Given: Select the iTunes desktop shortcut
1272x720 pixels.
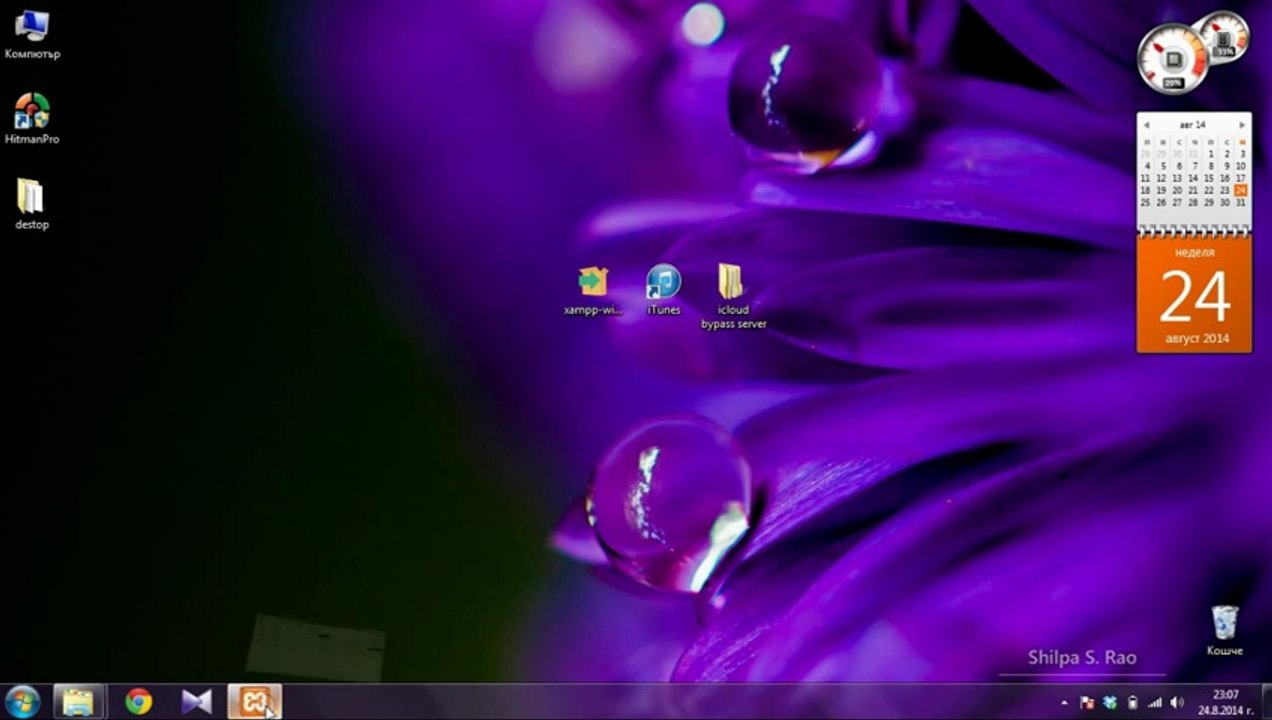Looking at the screenshot, I should pyautogui.click(x=663, y=283).
